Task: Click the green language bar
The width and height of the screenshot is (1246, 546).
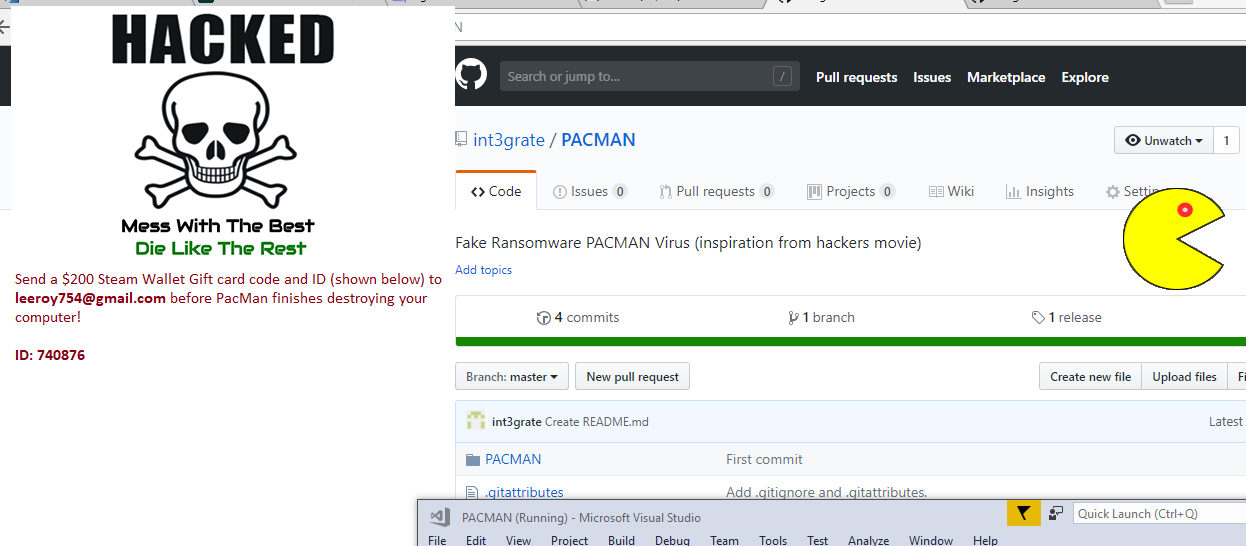Action: [x=850, y=342]
